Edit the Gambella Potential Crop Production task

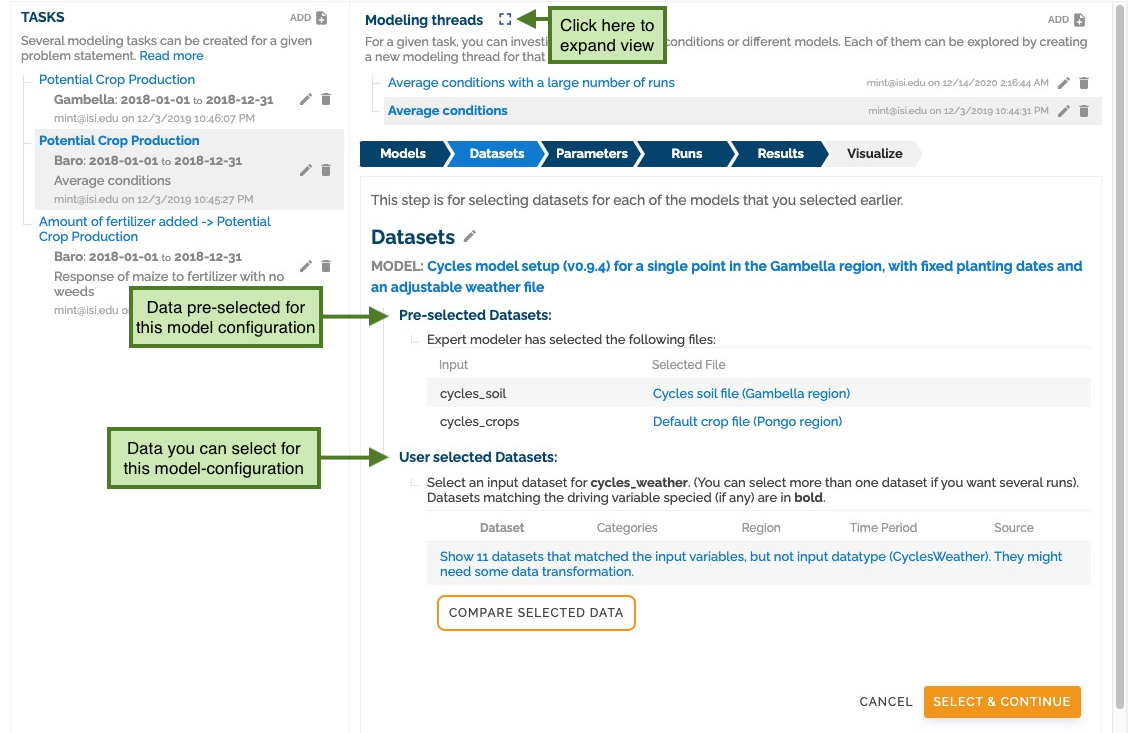tap(306, 99)
